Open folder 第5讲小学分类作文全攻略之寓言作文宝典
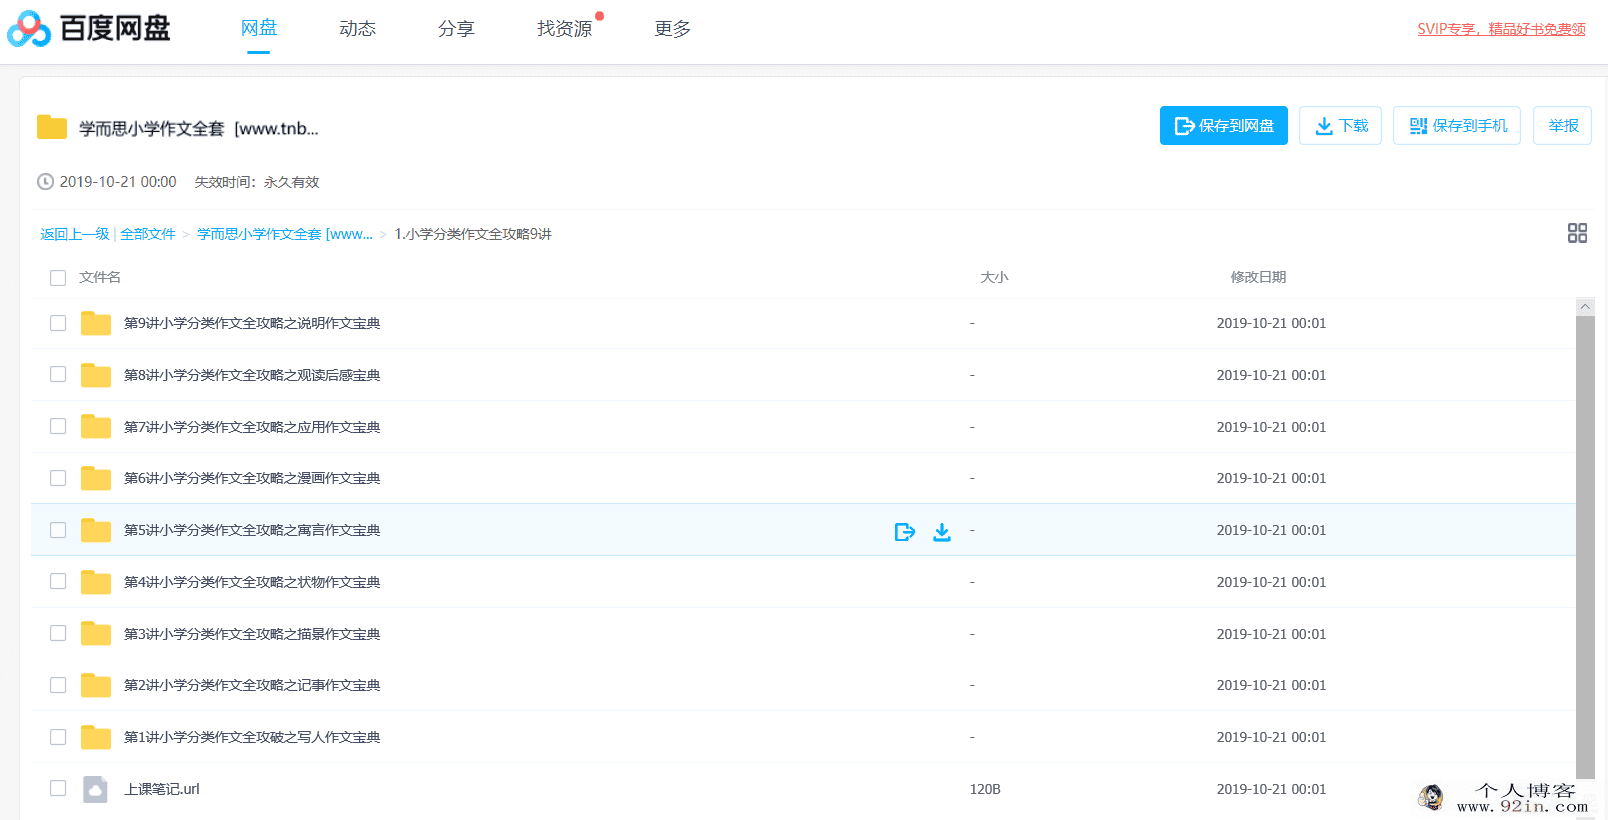Viewport: 1608px width, 820px height. 252,530
